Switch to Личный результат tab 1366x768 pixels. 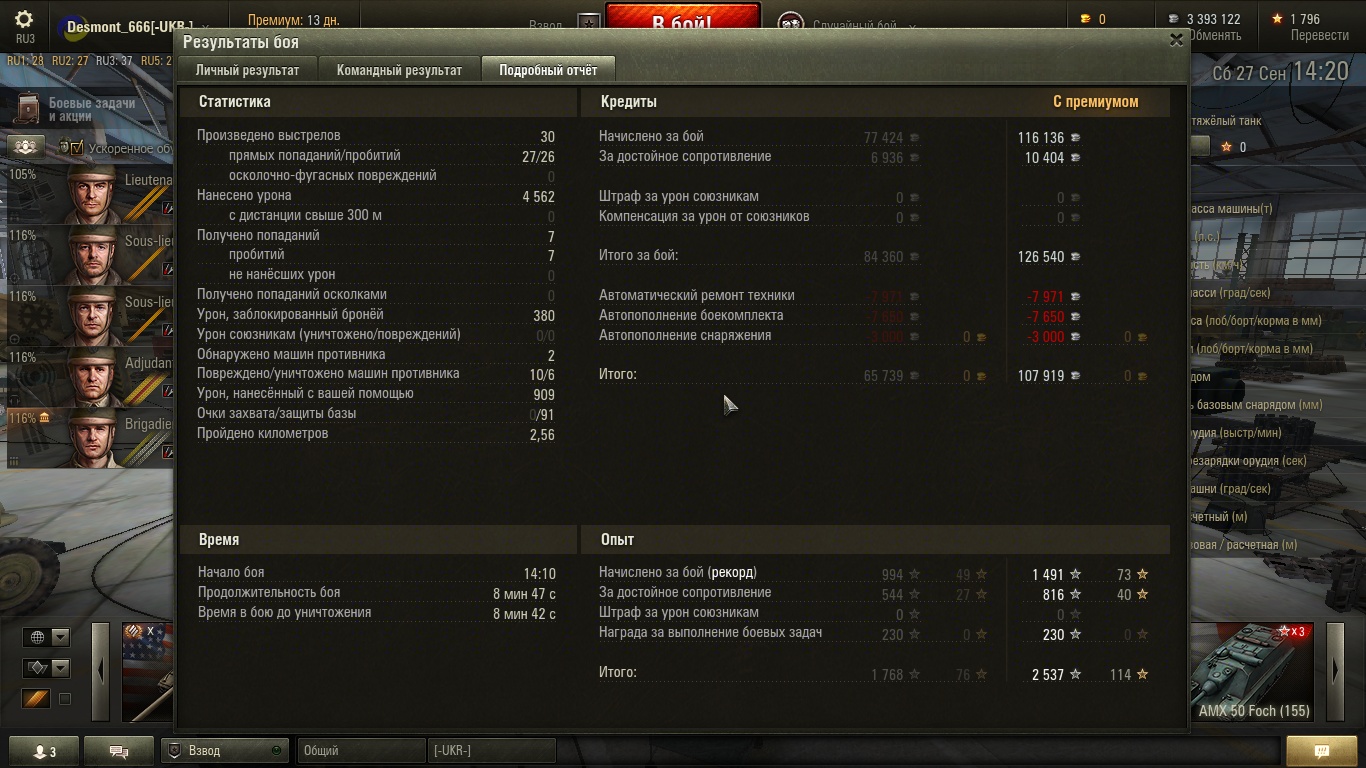pyautogui.click(x=247, y=70)
